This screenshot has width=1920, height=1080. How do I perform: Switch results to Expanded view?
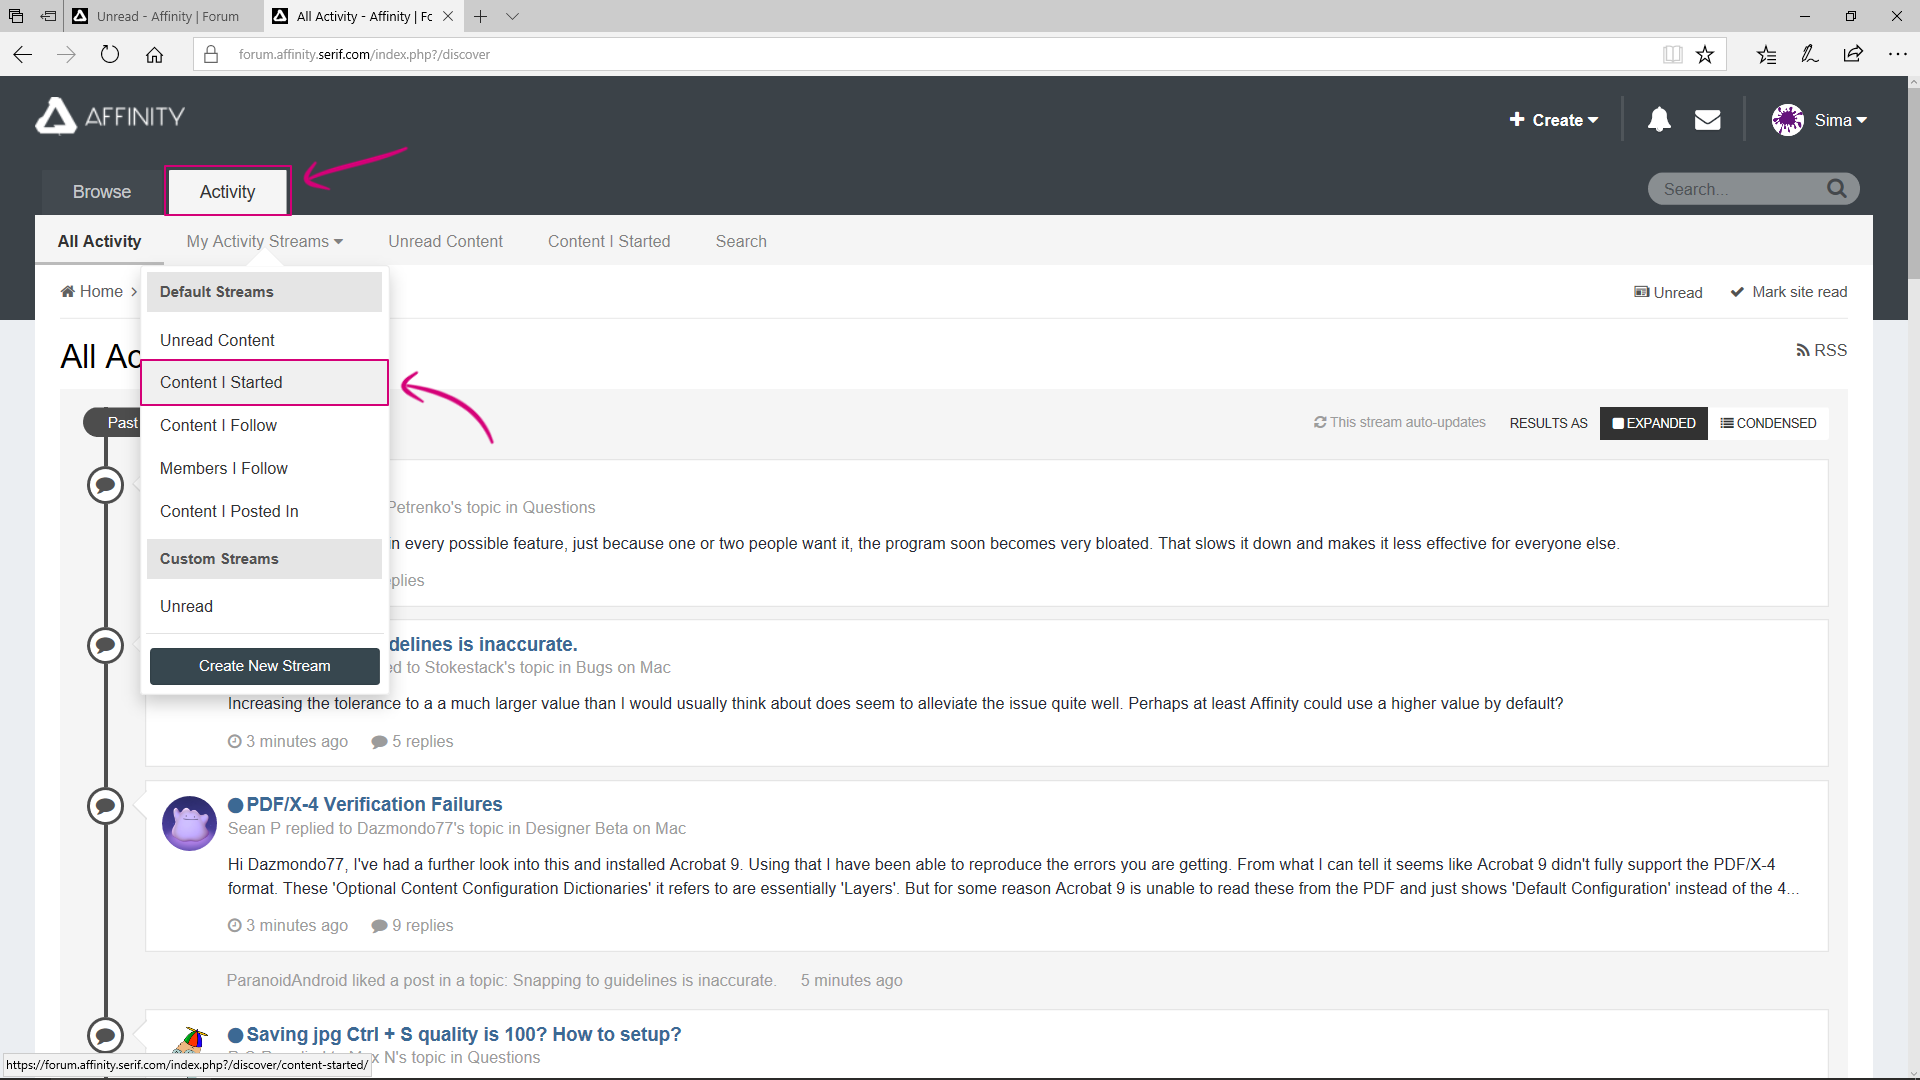1654,423
